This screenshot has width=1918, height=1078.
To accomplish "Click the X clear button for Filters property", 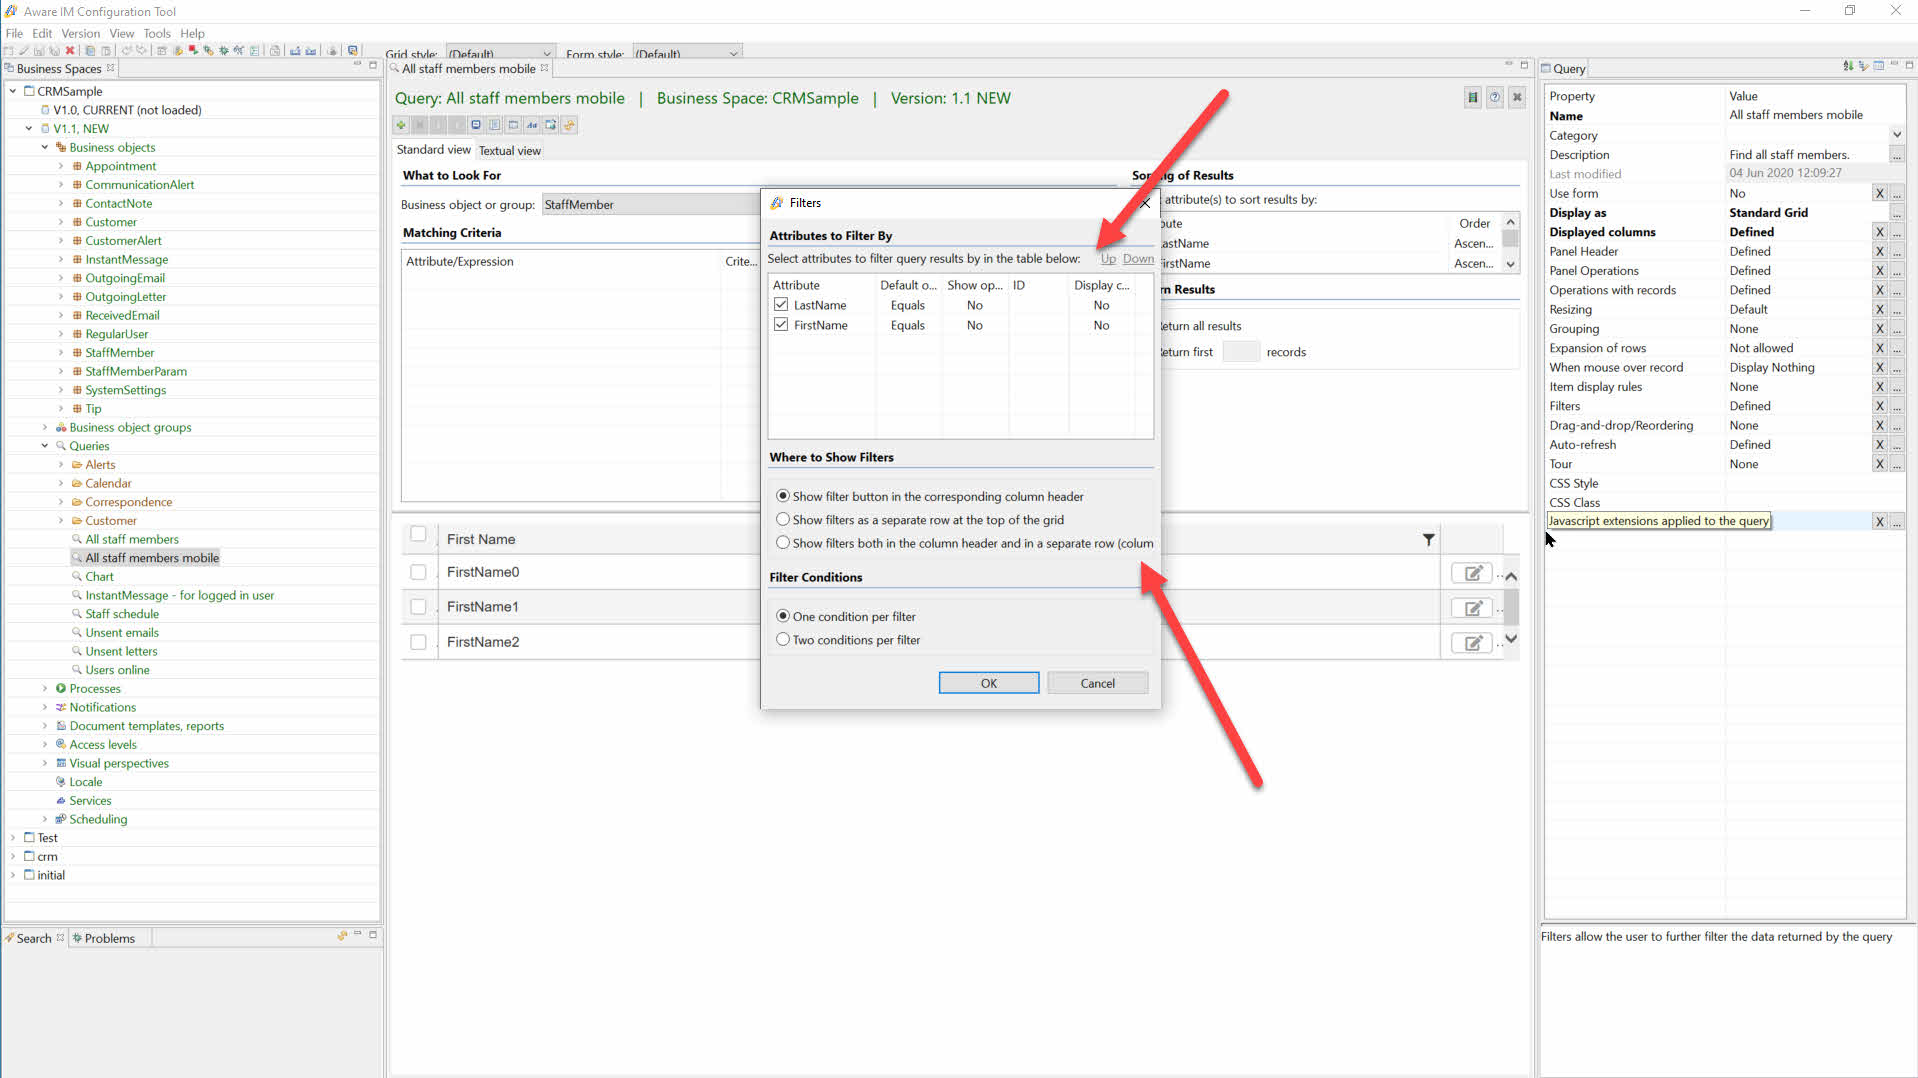I will (x=1879, y=406).
